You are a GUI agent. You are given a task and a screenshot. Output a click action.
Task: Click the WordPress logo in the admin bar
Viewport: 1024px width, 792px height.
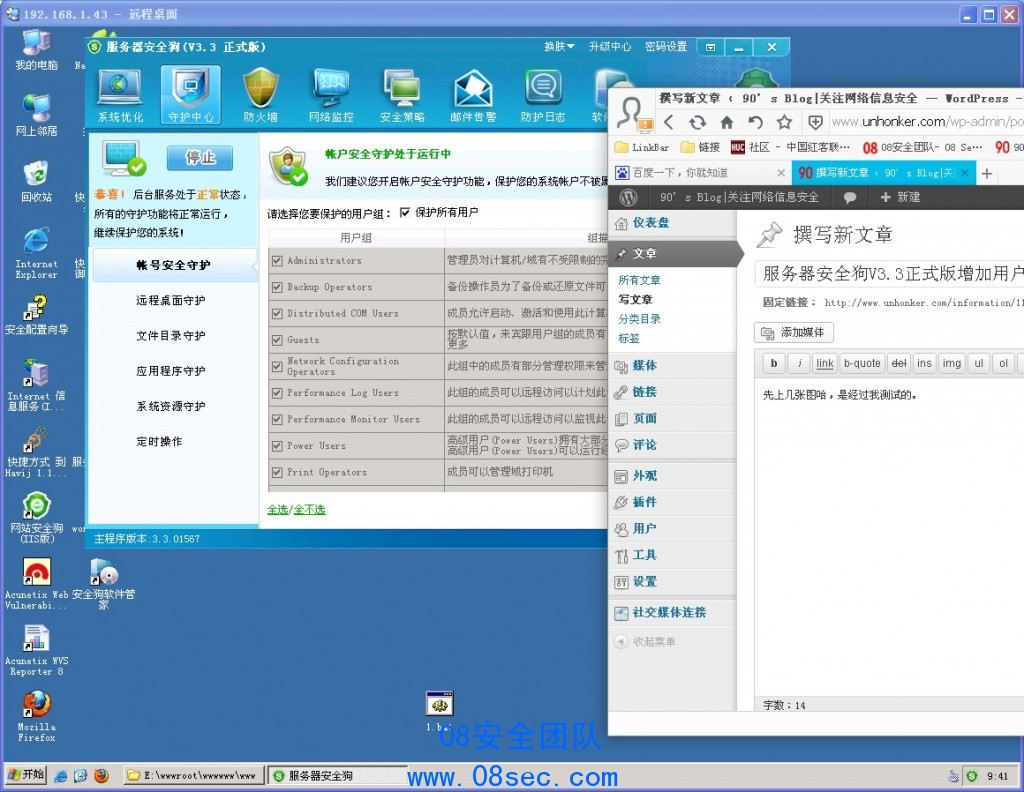coord(628,197)
